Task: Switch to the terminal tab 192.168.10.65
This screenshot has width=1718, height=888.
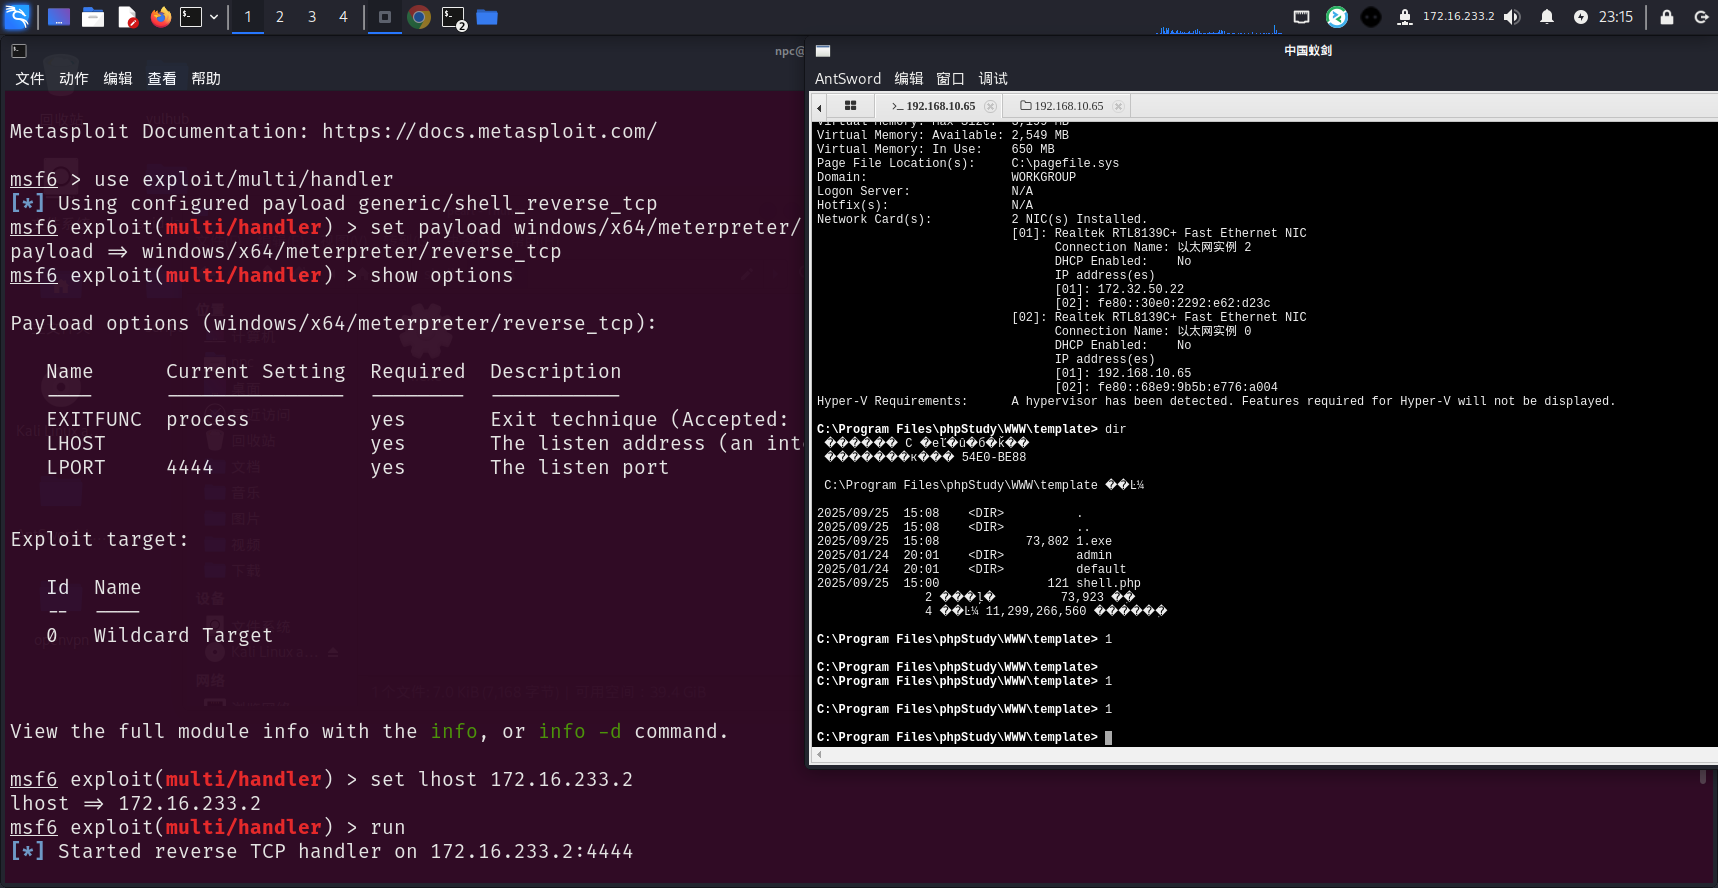Action: (x=934, y=106)
